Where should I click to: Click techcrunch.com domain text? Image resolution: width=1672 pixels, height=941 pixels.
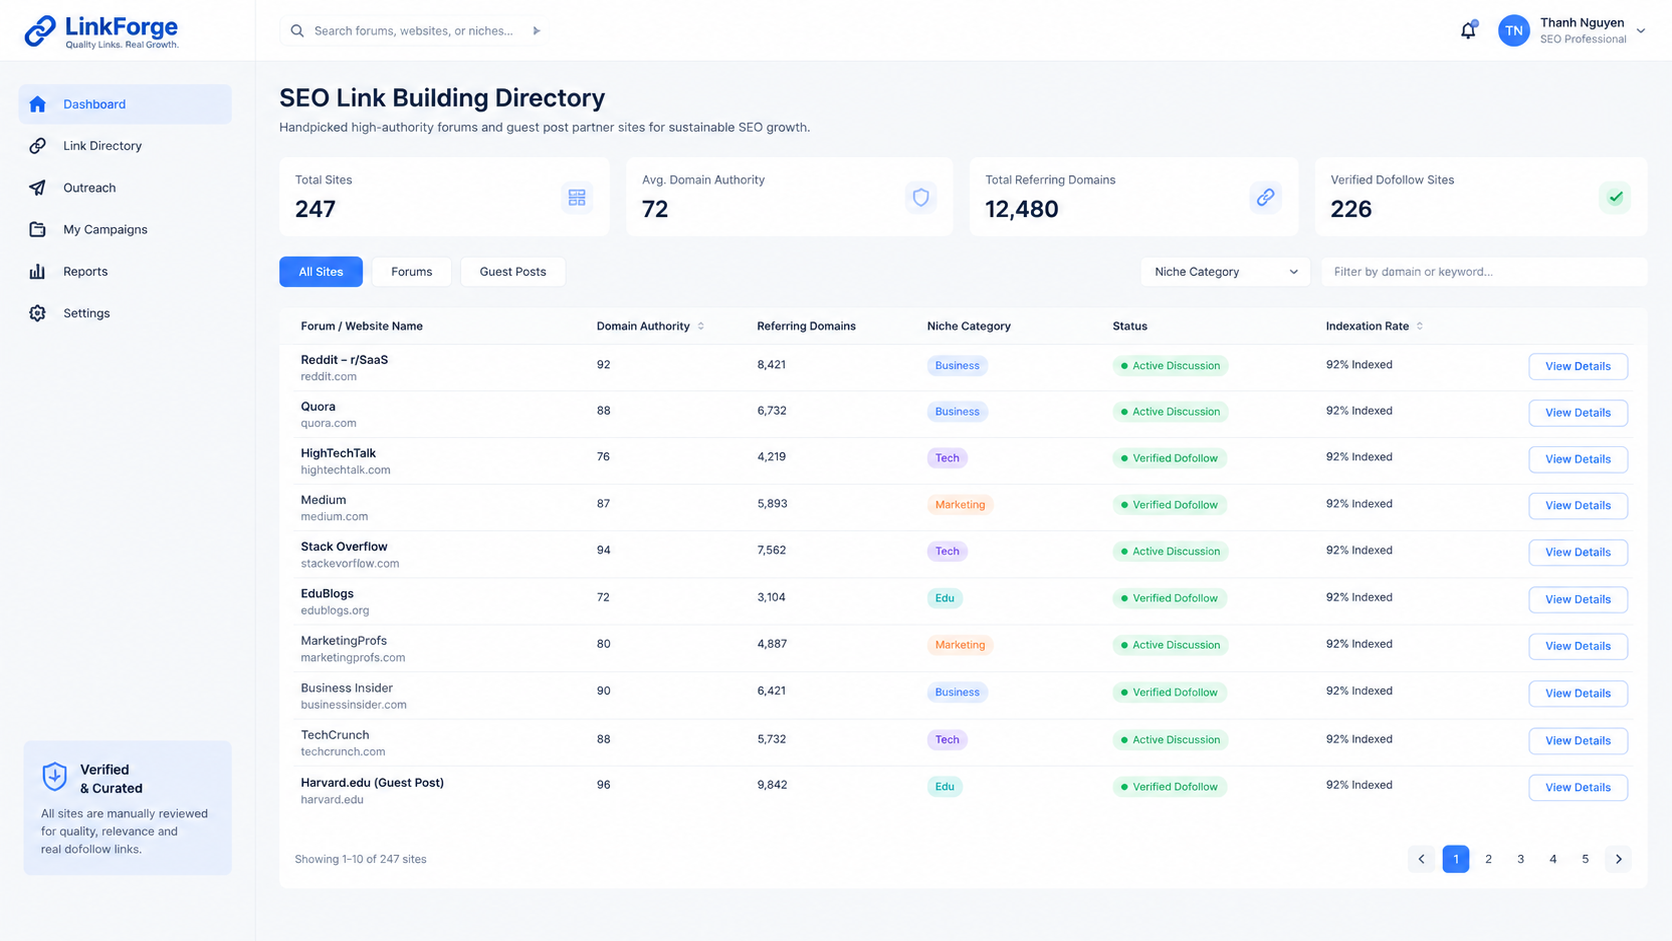(343, 752)
